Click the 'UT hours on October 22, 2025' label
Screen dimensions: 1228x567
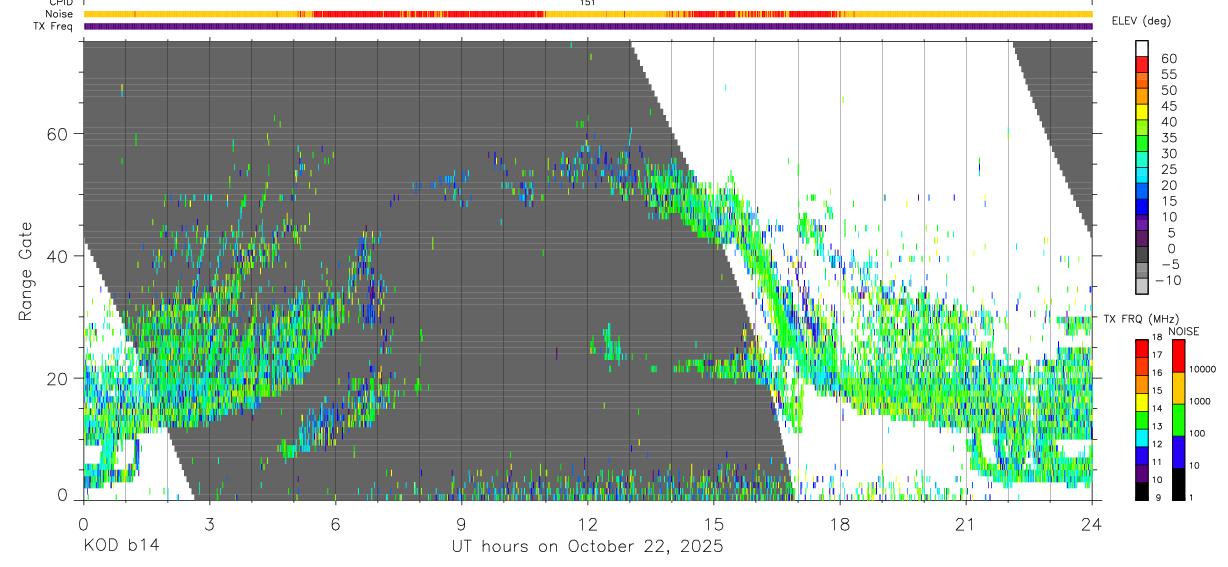pos(586,546)
